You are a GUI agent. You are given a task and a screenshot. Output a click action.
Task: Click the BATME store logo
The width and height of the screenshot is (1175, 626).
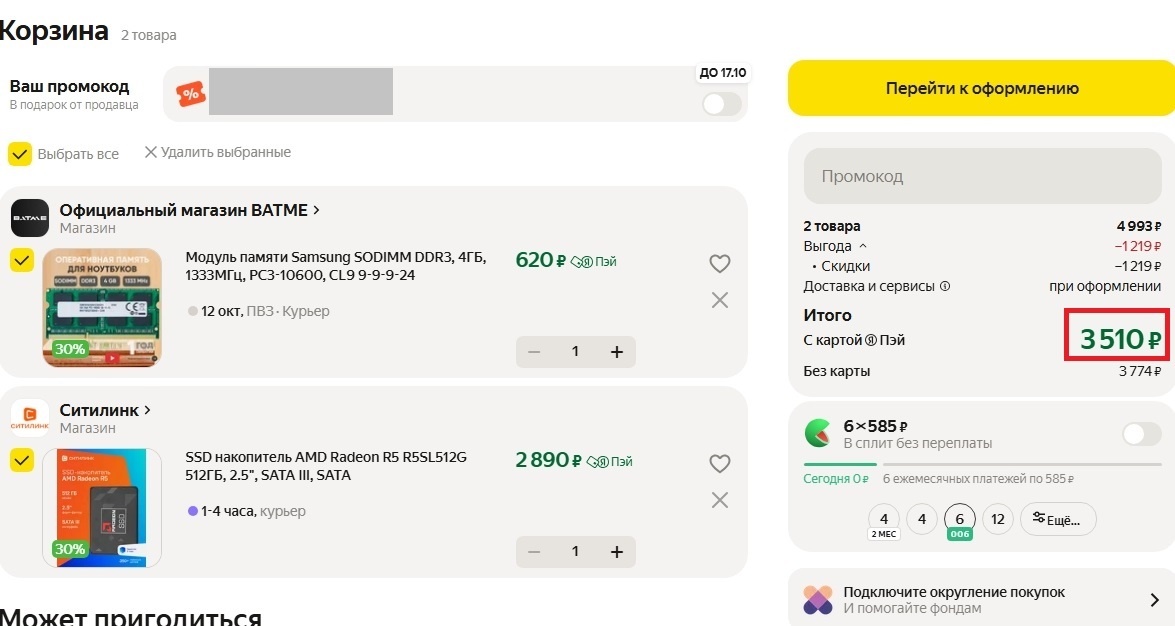(x=28, y=216)
